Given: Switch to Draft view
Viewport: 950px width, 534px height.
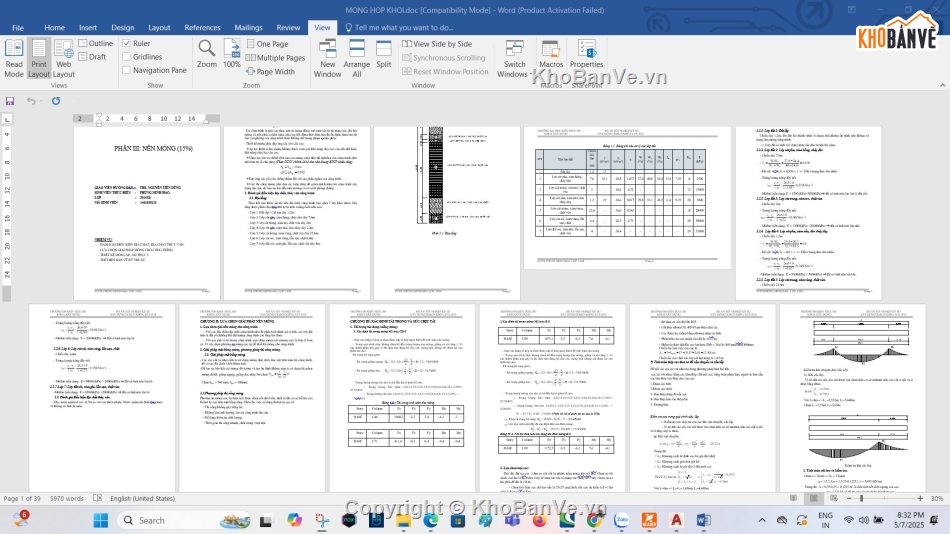Looking at the screenshot, I should tap(93, 56).
